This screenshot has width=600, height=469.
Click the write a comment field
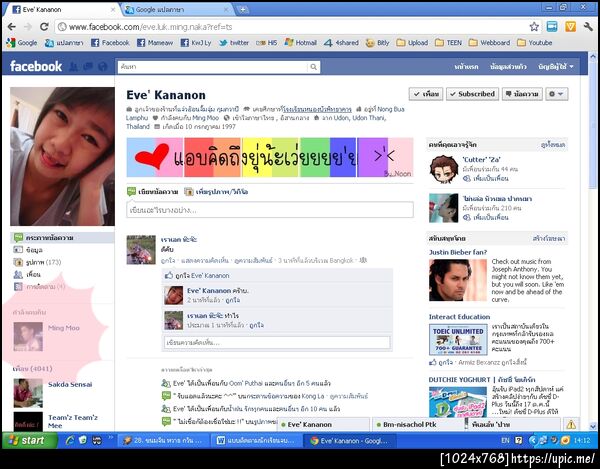(277, 342)
